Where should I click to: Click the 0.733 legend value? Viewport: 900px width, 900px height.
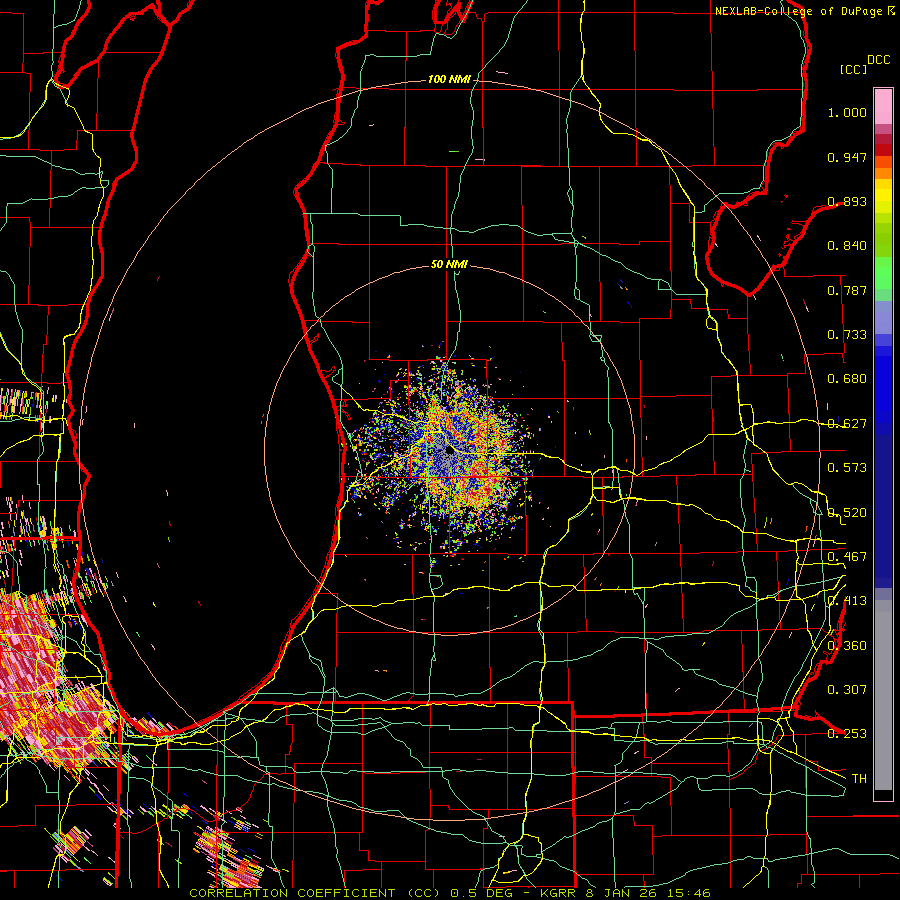[x=847, y=335]
